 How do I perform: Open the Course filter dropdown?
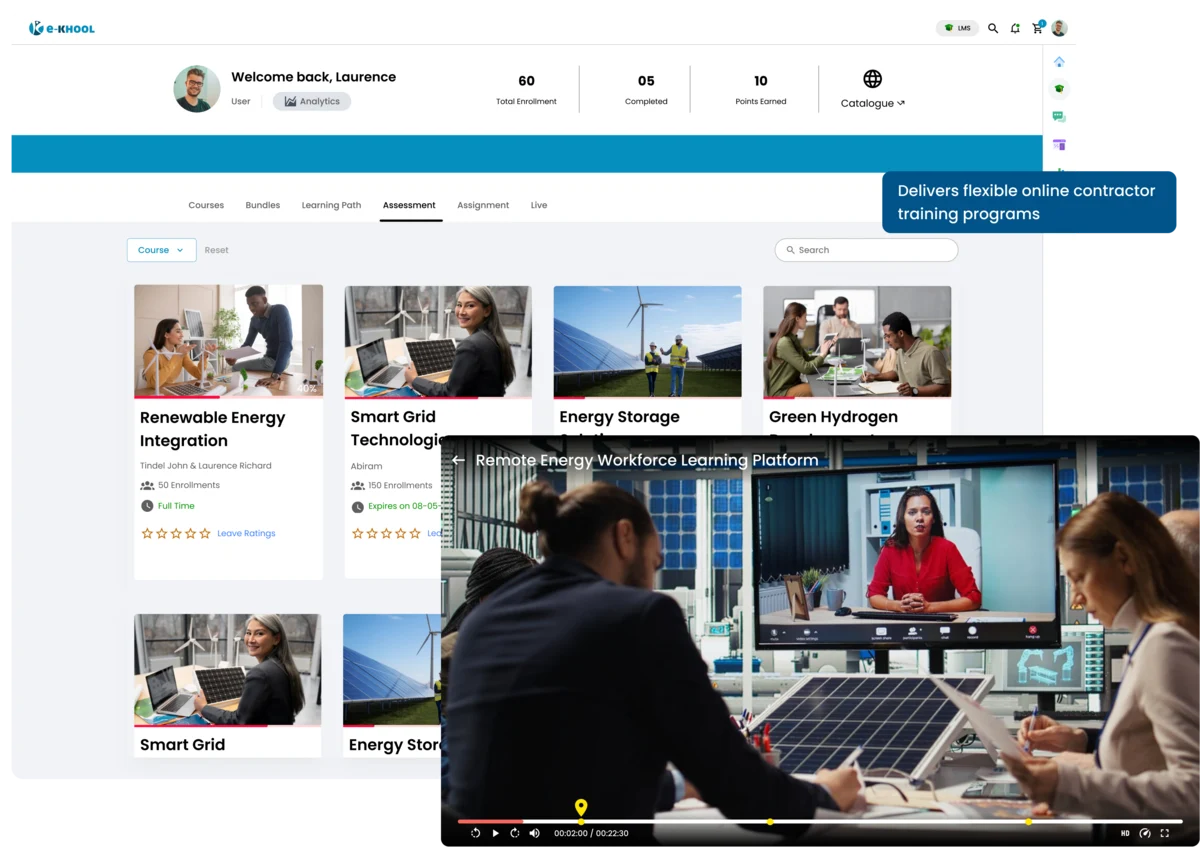tap(161, 250)
